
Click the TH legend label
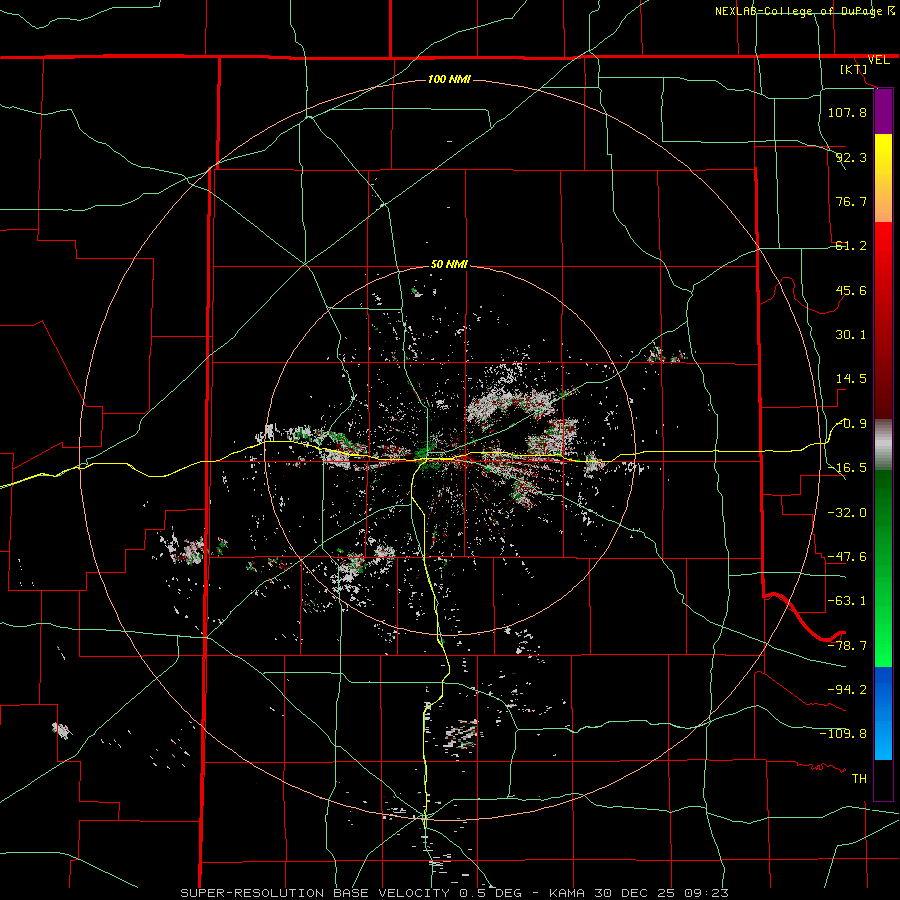pos(859,779)
